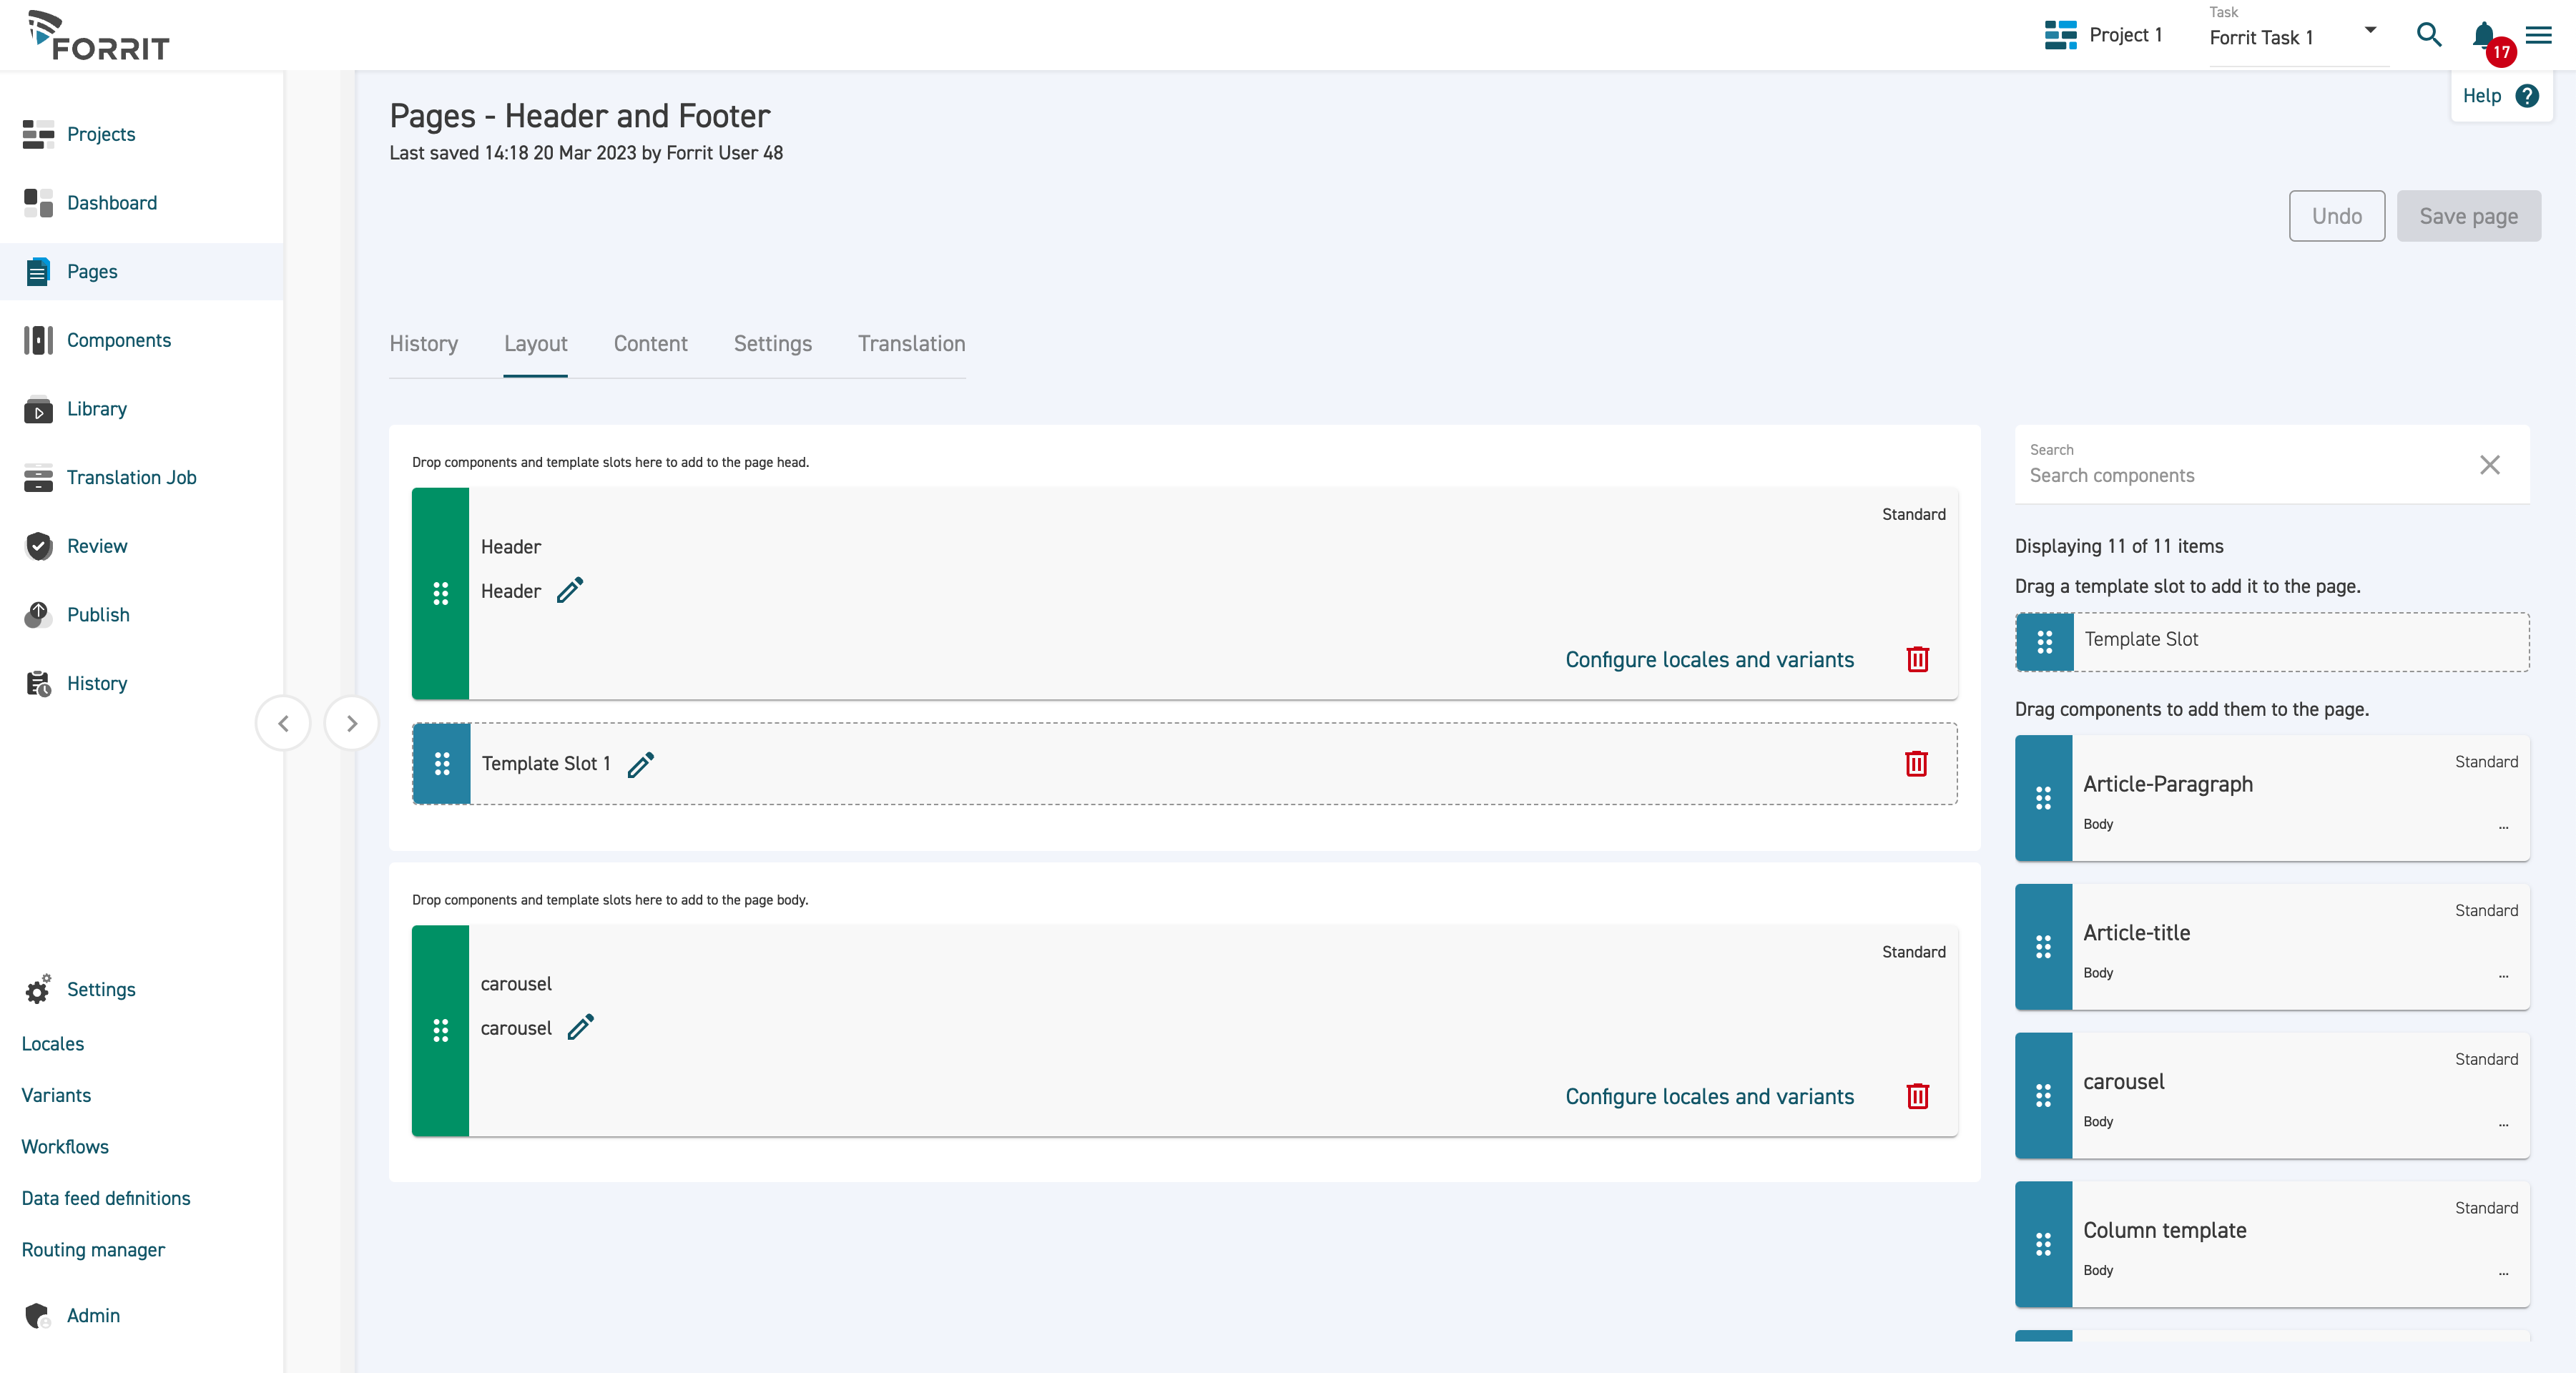Viewport: 2576px width, 1373px height.
Task: Open notifications bell with 17 badge
Action: 2485,35
